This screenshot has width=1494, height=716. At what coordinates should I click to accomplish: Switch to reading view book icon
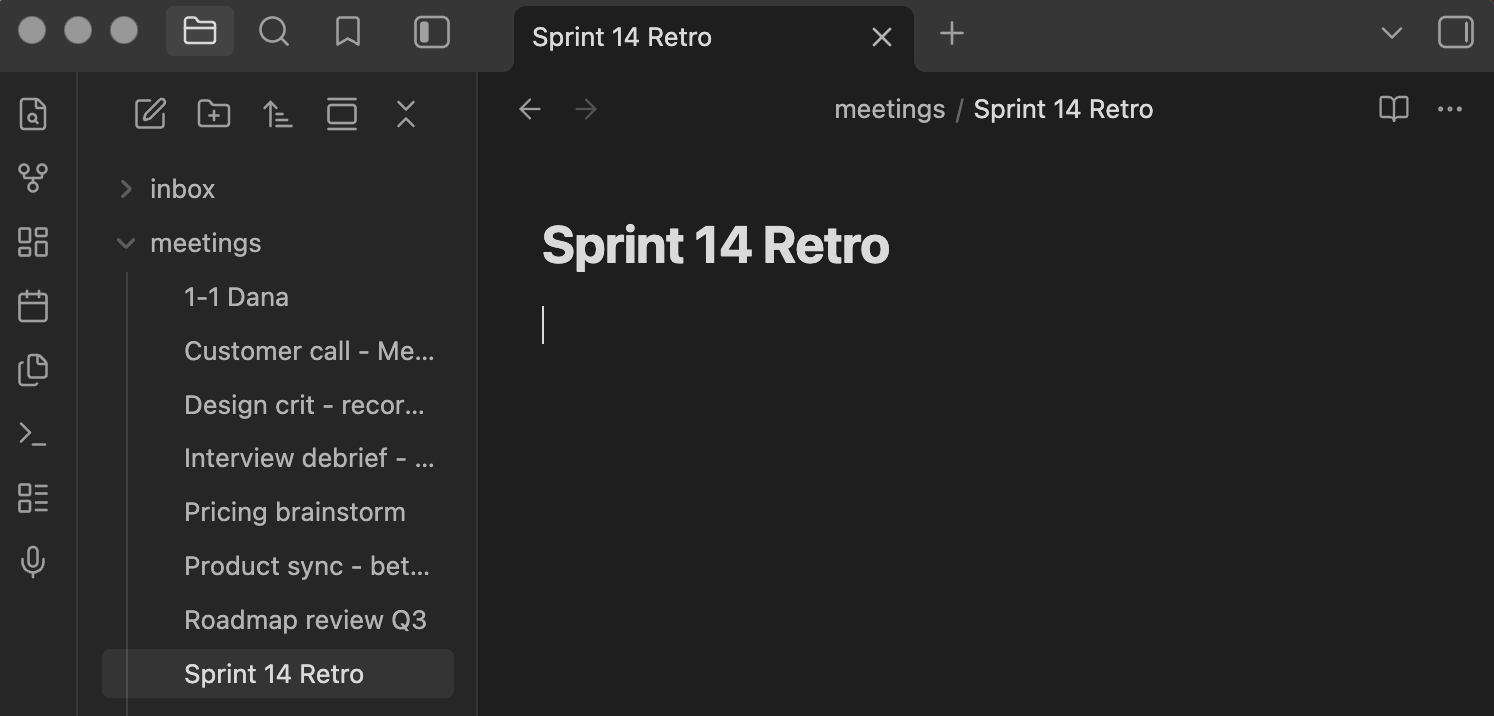tap(1394, 108)
